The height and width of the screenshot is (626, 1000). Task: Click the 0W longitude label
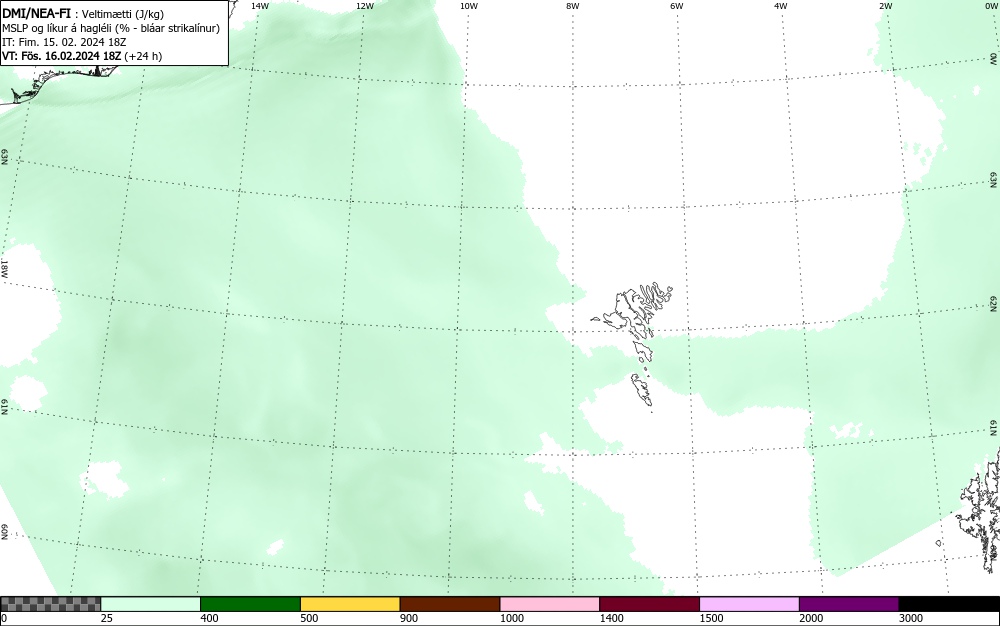991,6
